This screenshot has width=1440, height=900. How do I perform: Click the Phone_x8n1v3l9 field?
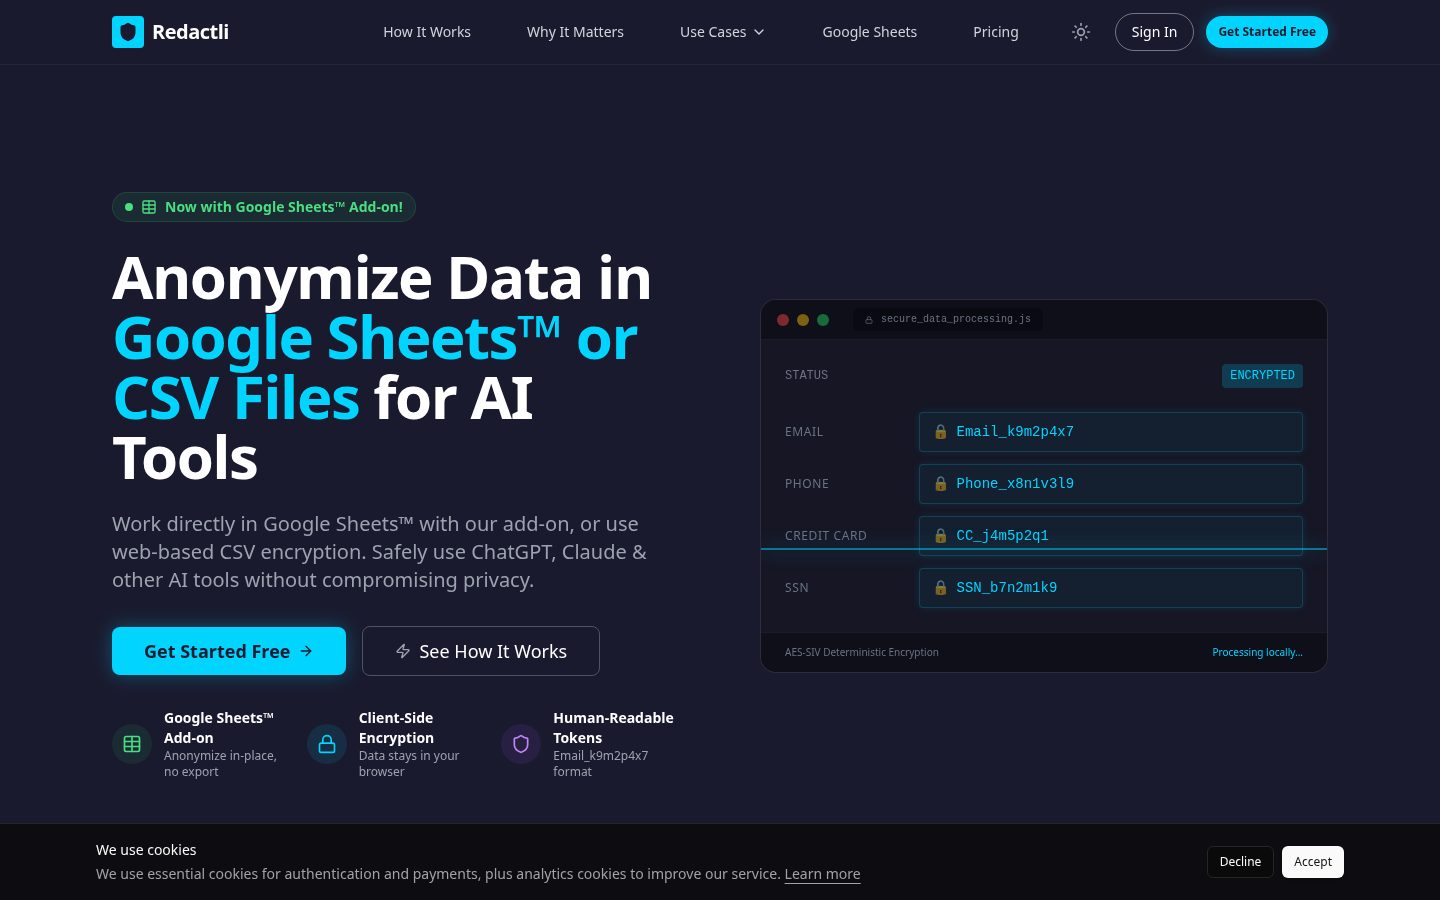(1111, 484)
